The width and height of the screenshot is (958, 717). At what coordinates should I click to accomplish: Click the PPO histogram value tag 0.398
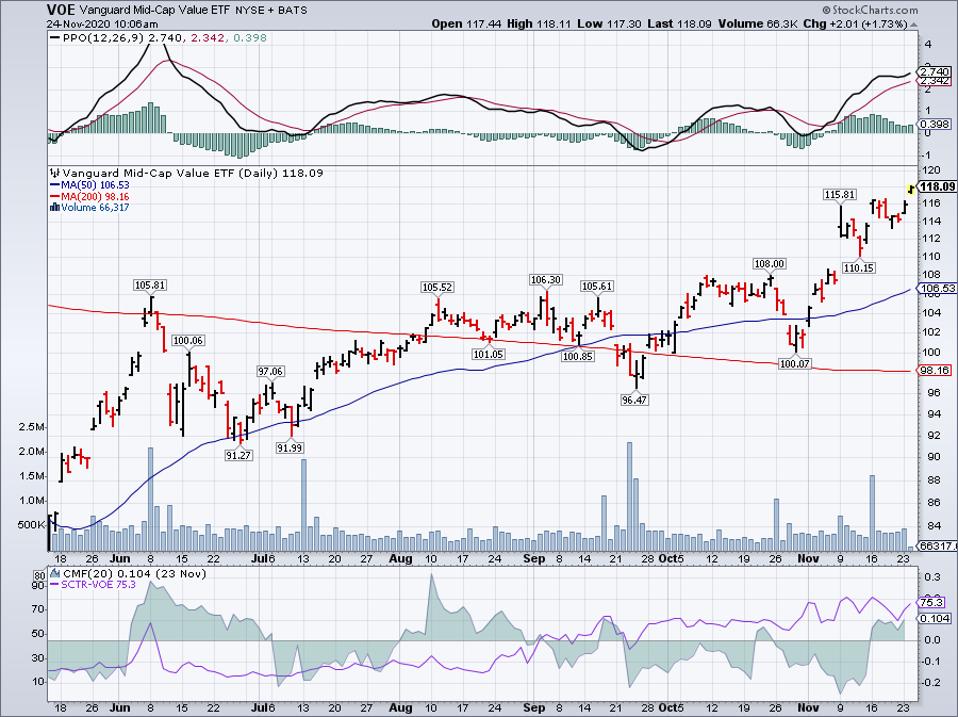click(934, 124)
